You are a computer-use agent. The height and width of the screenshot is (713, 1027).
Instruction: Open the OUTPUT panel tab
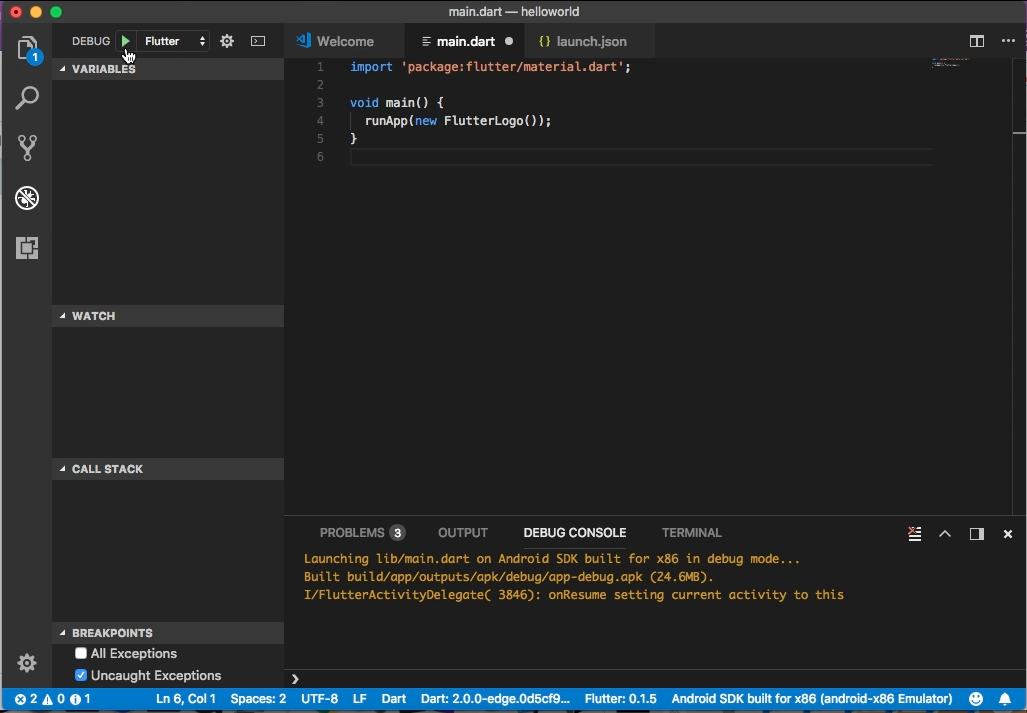pos(462,533)
